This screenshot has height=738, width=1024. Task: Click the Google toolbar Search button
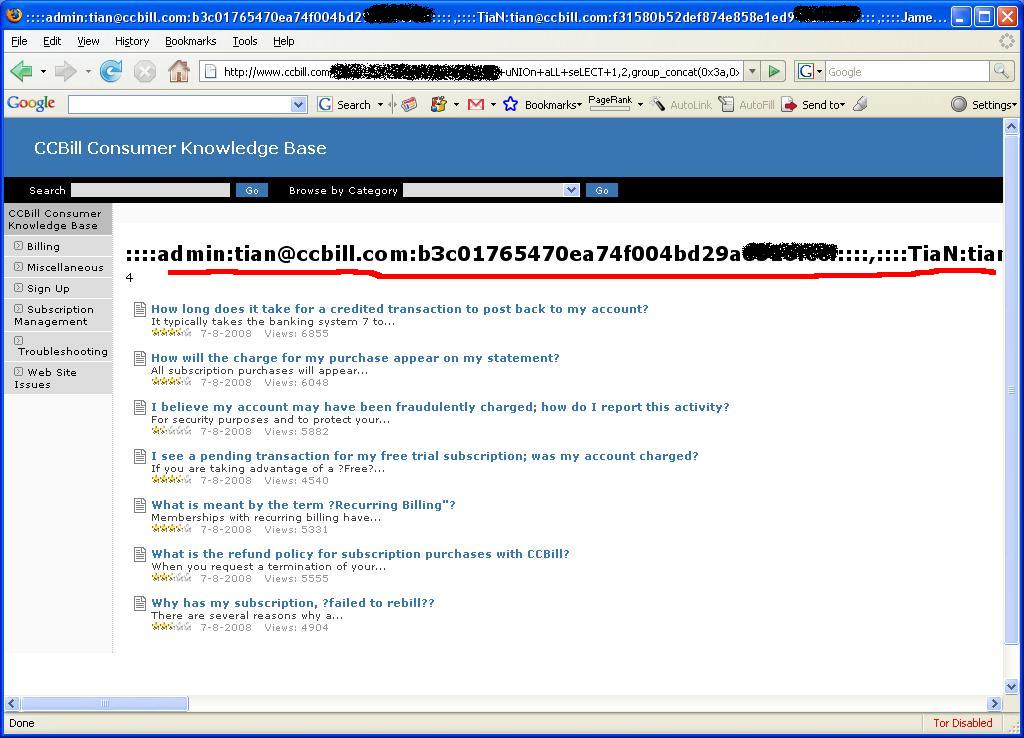pyautogui.click(x=346, y=104)
